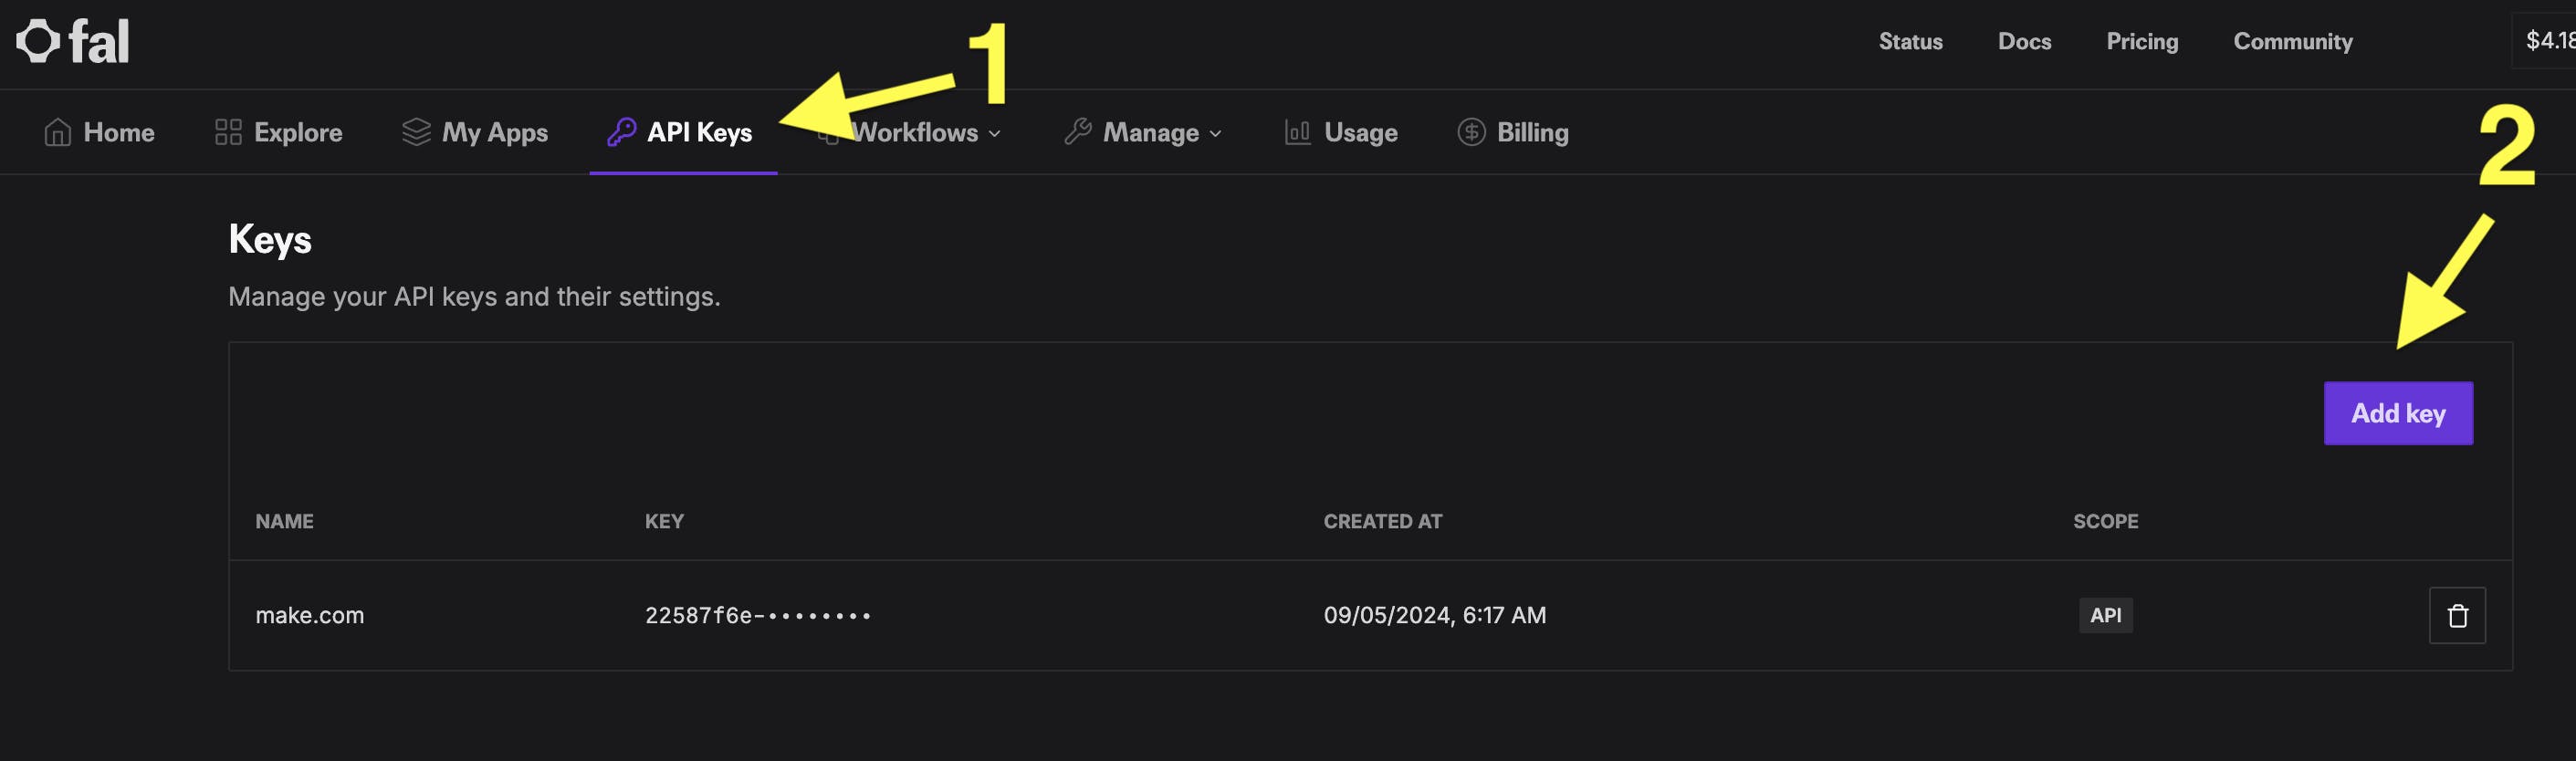Delete the make.com key with trash icon
This screenshot has height=761, width=2576.
pyautogui.click(x=2456, y=615)
